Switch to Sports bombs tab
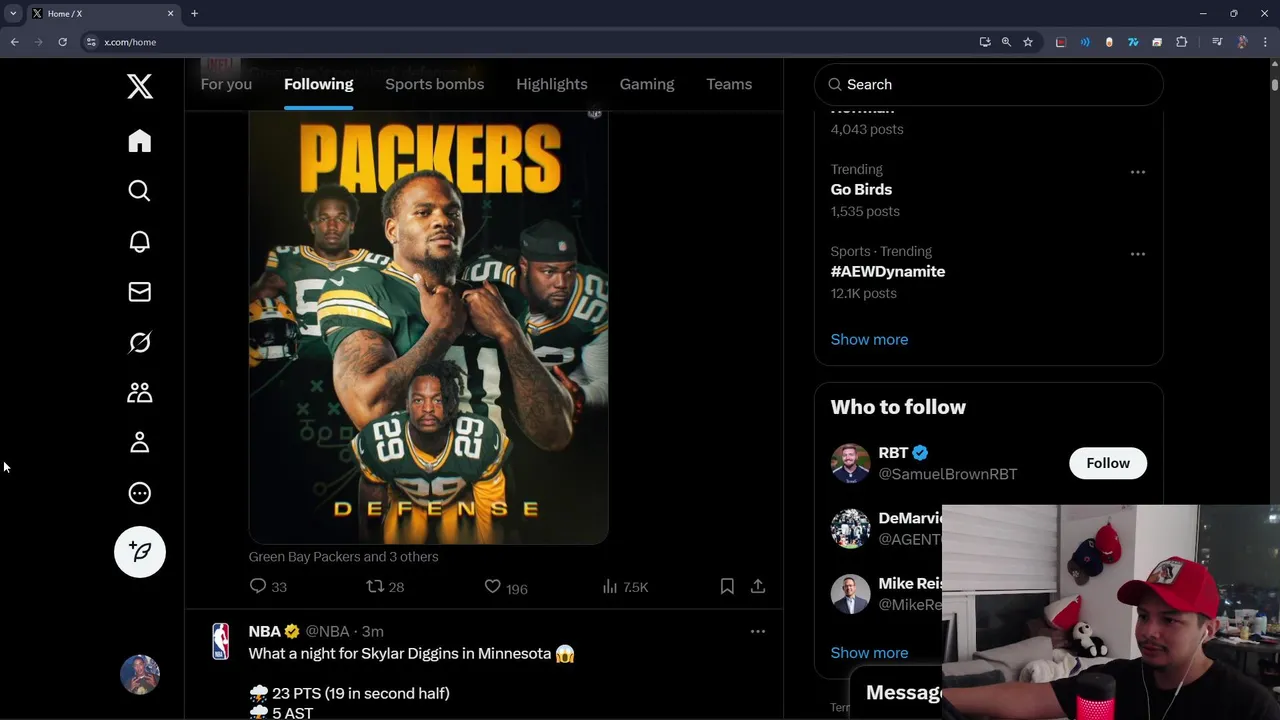Image resolution: width=1280 pixels, height=720 pixels. 434,84
